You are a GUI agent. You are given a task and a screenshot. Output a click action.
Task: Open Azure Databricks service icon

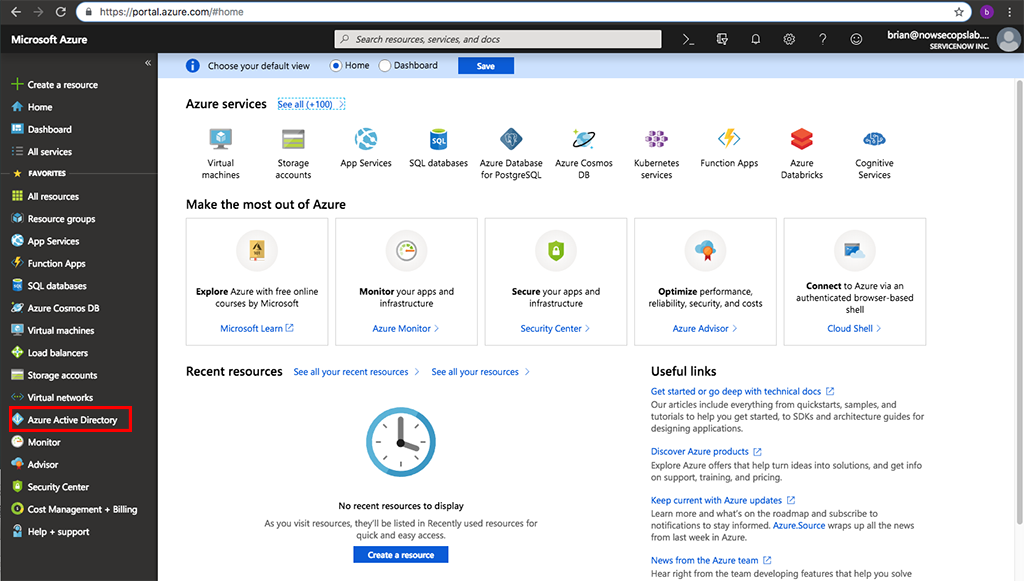(801, 139)
